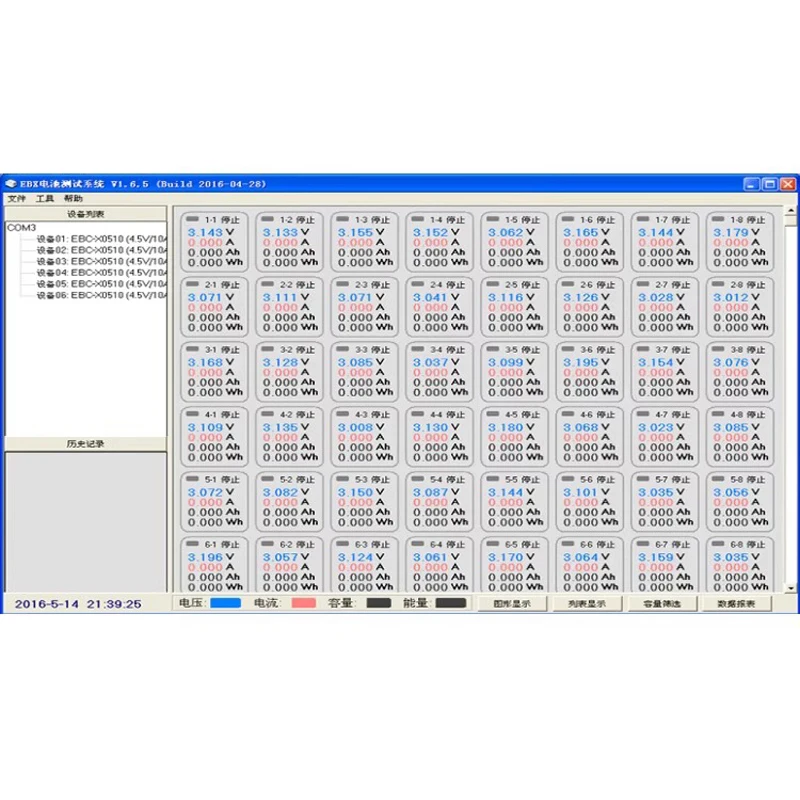Click the status indicator of channel 3-3
The width and height of the screenshot is (800, 800).
click(343, 349)
